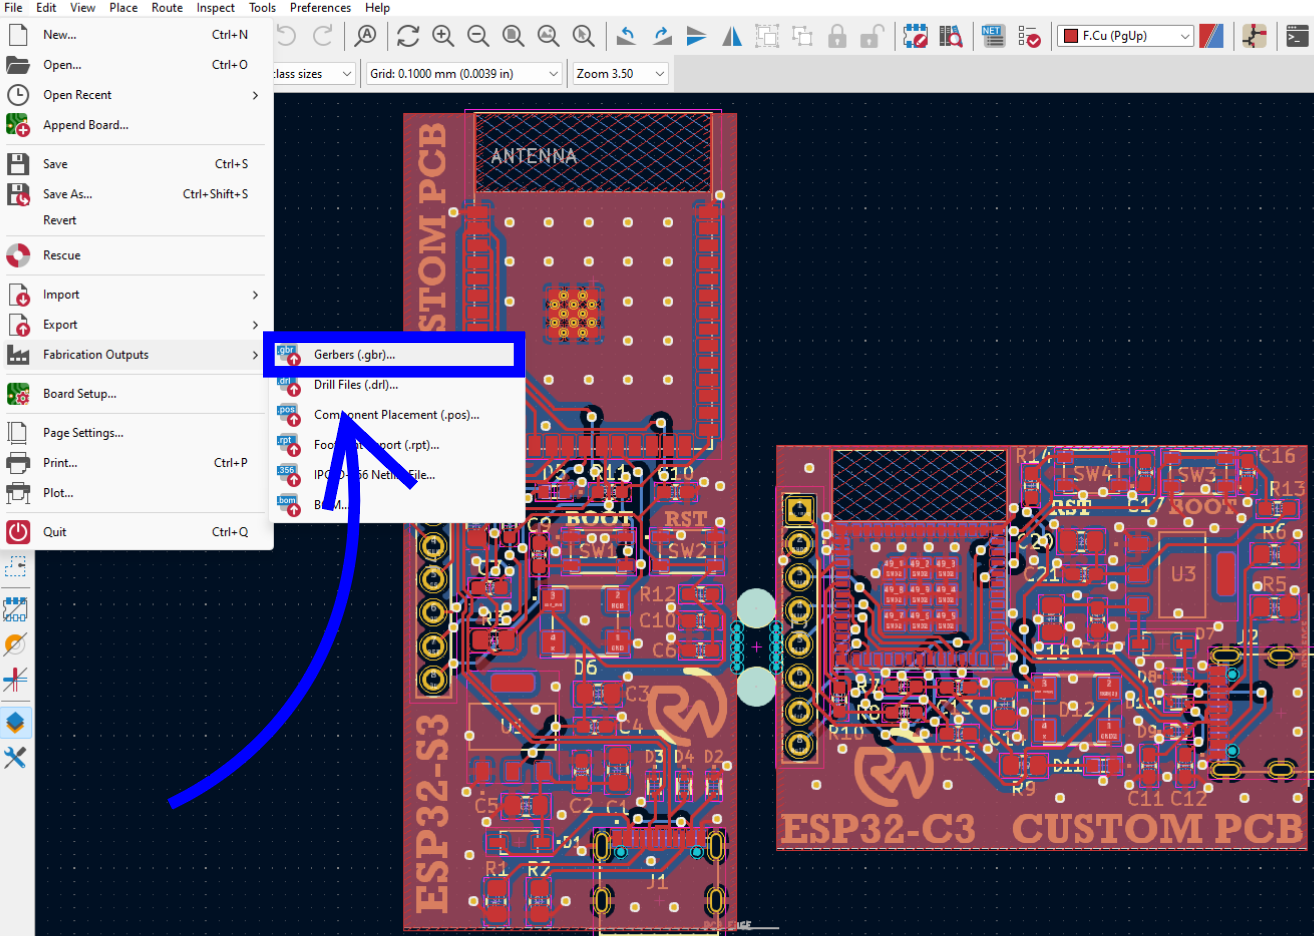
Task: Expand the Export submenu
Action: tap(136, 325)
